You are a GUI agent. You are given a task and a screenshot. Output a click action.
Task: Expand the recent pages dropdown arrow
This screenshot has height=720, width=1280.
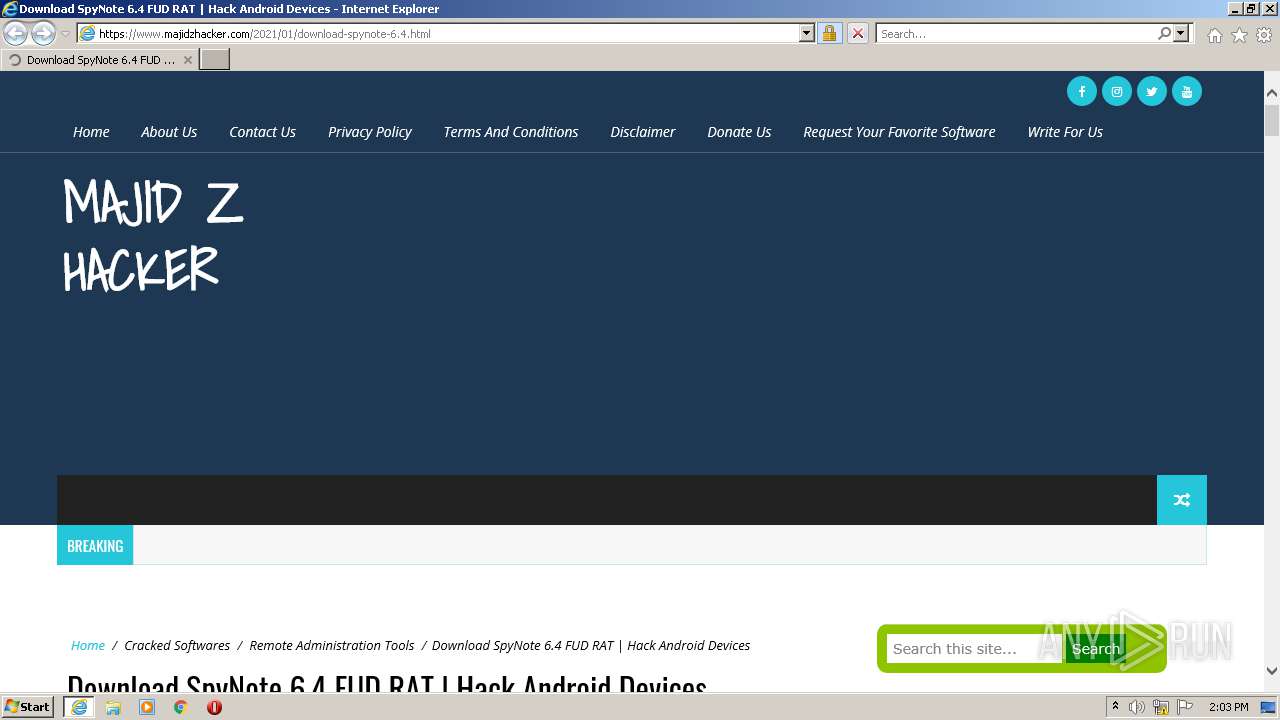[x=65, y=34]
